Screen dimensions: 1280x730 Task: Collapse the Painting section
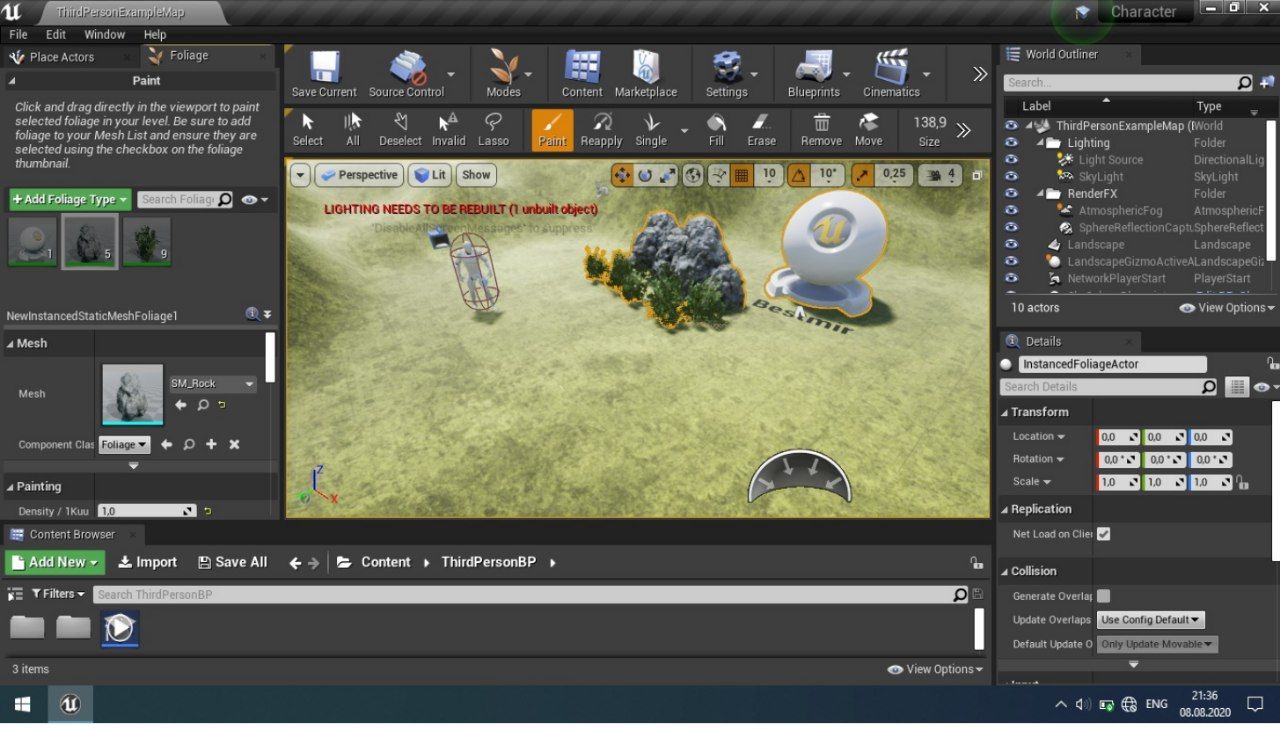pyautogui.click(x=10, y=487)
